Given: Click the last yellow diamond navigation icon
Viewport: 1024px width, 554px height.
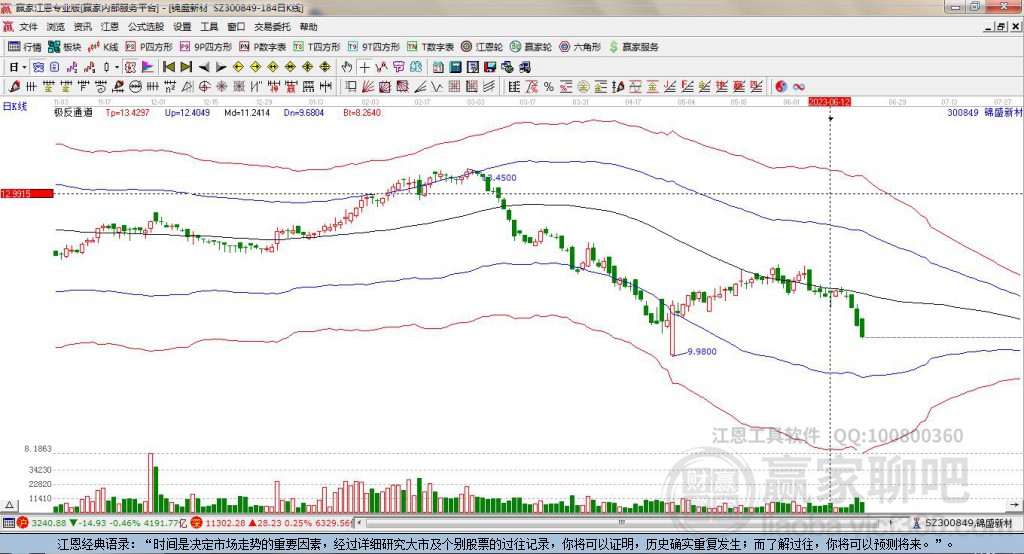Looking at the screenshot, I should [x=325, y=67].
